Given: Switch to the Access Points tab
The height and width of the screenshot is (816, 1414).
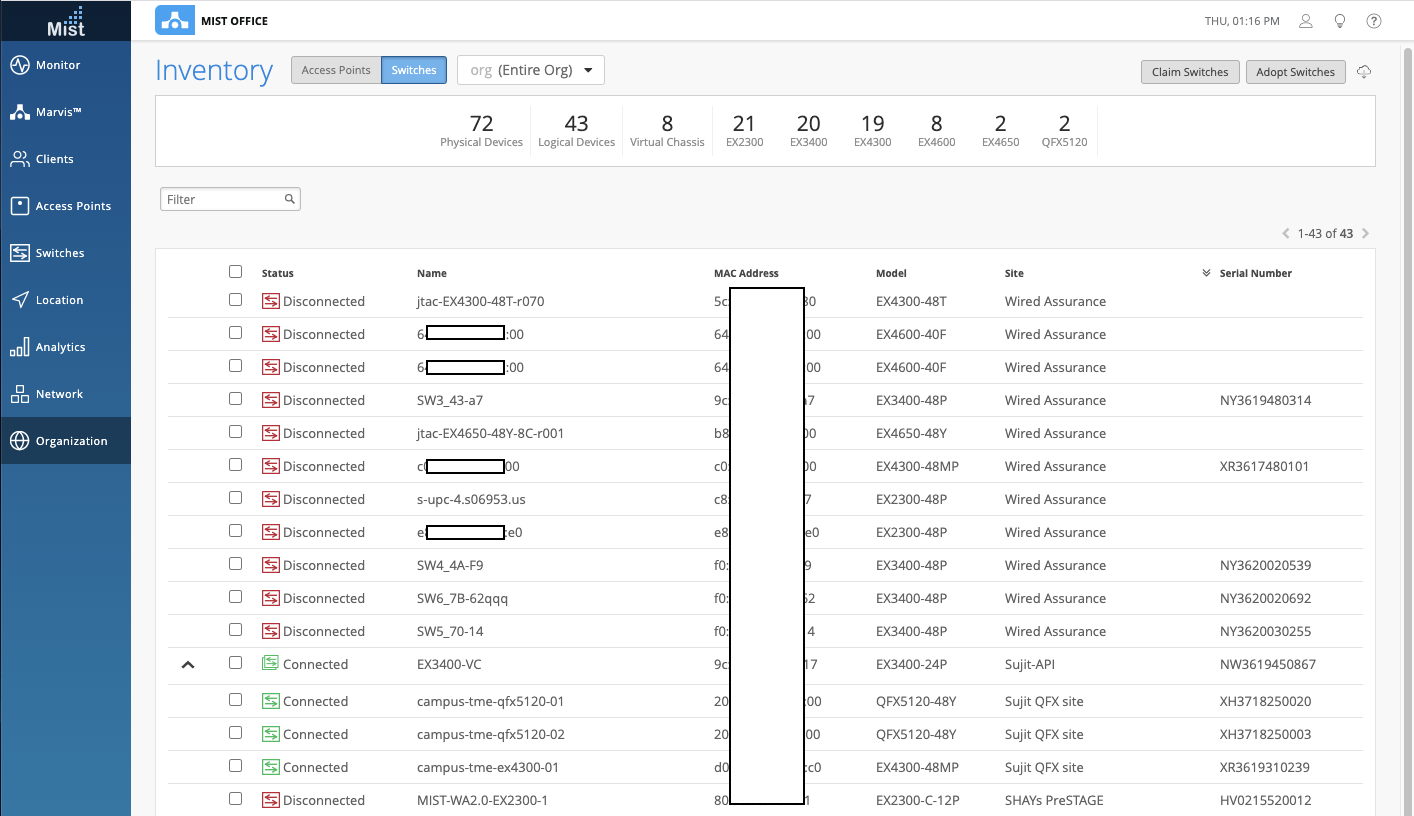Looking at the screenshot, I should pyautogui.click(x=336, y=70).
